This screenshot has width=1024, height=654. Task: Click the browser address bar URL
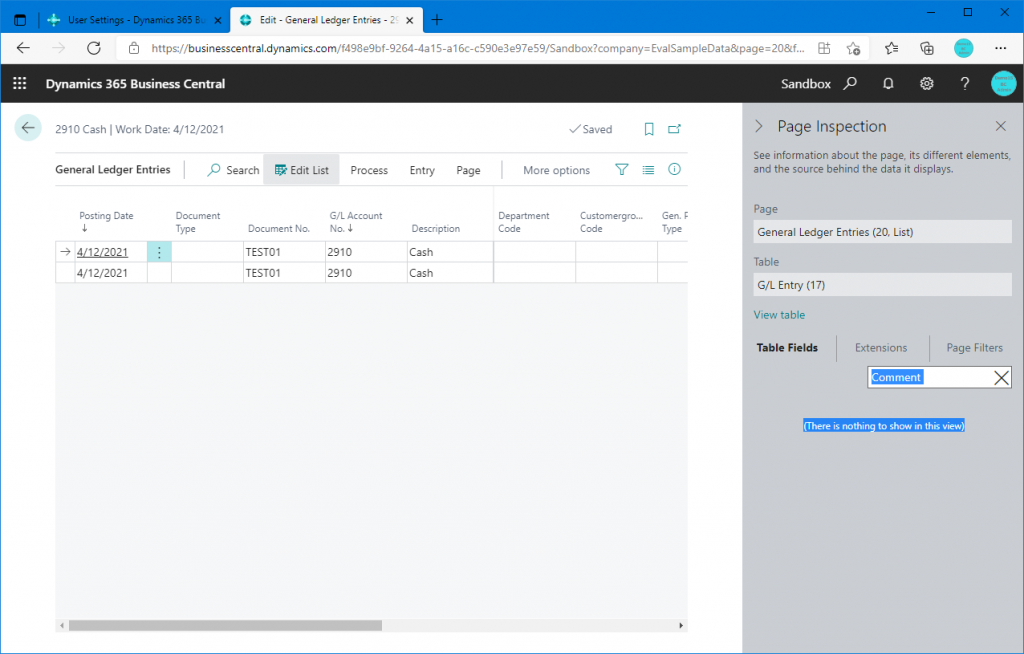pyautogui.click(x=478, y=48)
